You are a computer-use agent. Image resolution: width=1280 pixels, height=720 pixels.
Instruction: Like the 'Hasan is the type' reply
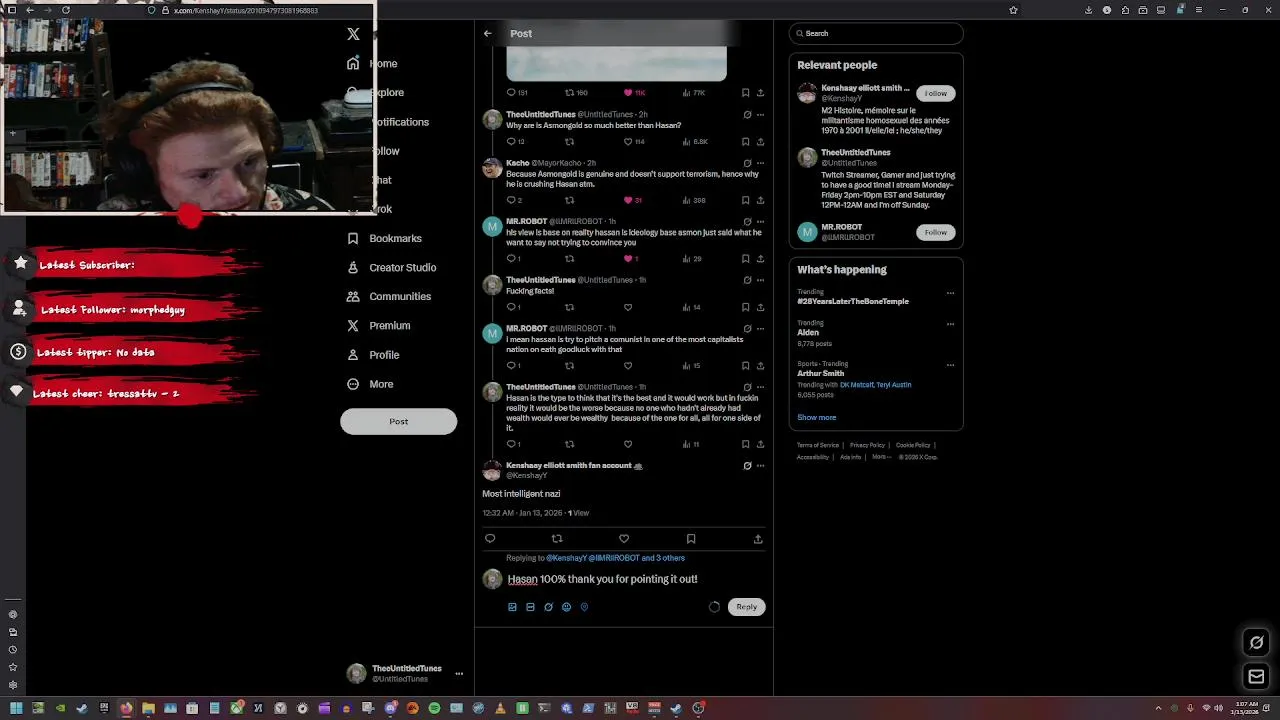click(x=628, y=444)
